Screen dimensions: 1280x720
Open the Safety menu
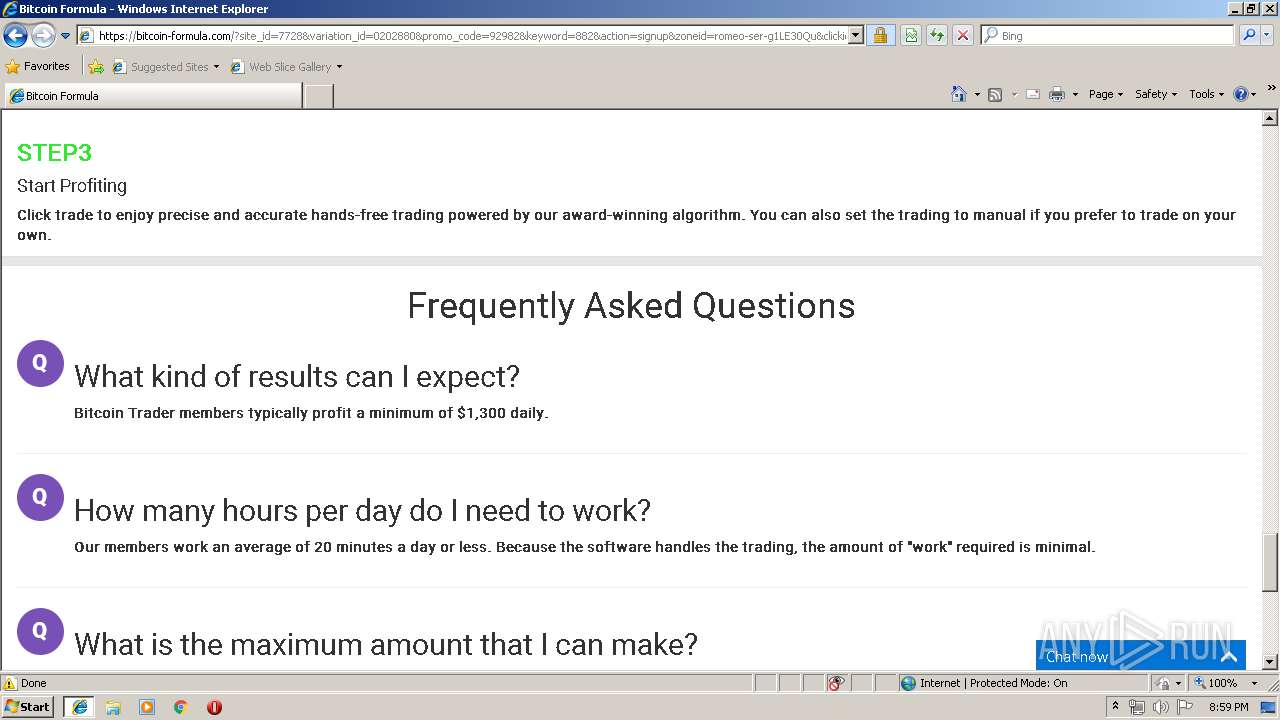(x=1156, y=94)
